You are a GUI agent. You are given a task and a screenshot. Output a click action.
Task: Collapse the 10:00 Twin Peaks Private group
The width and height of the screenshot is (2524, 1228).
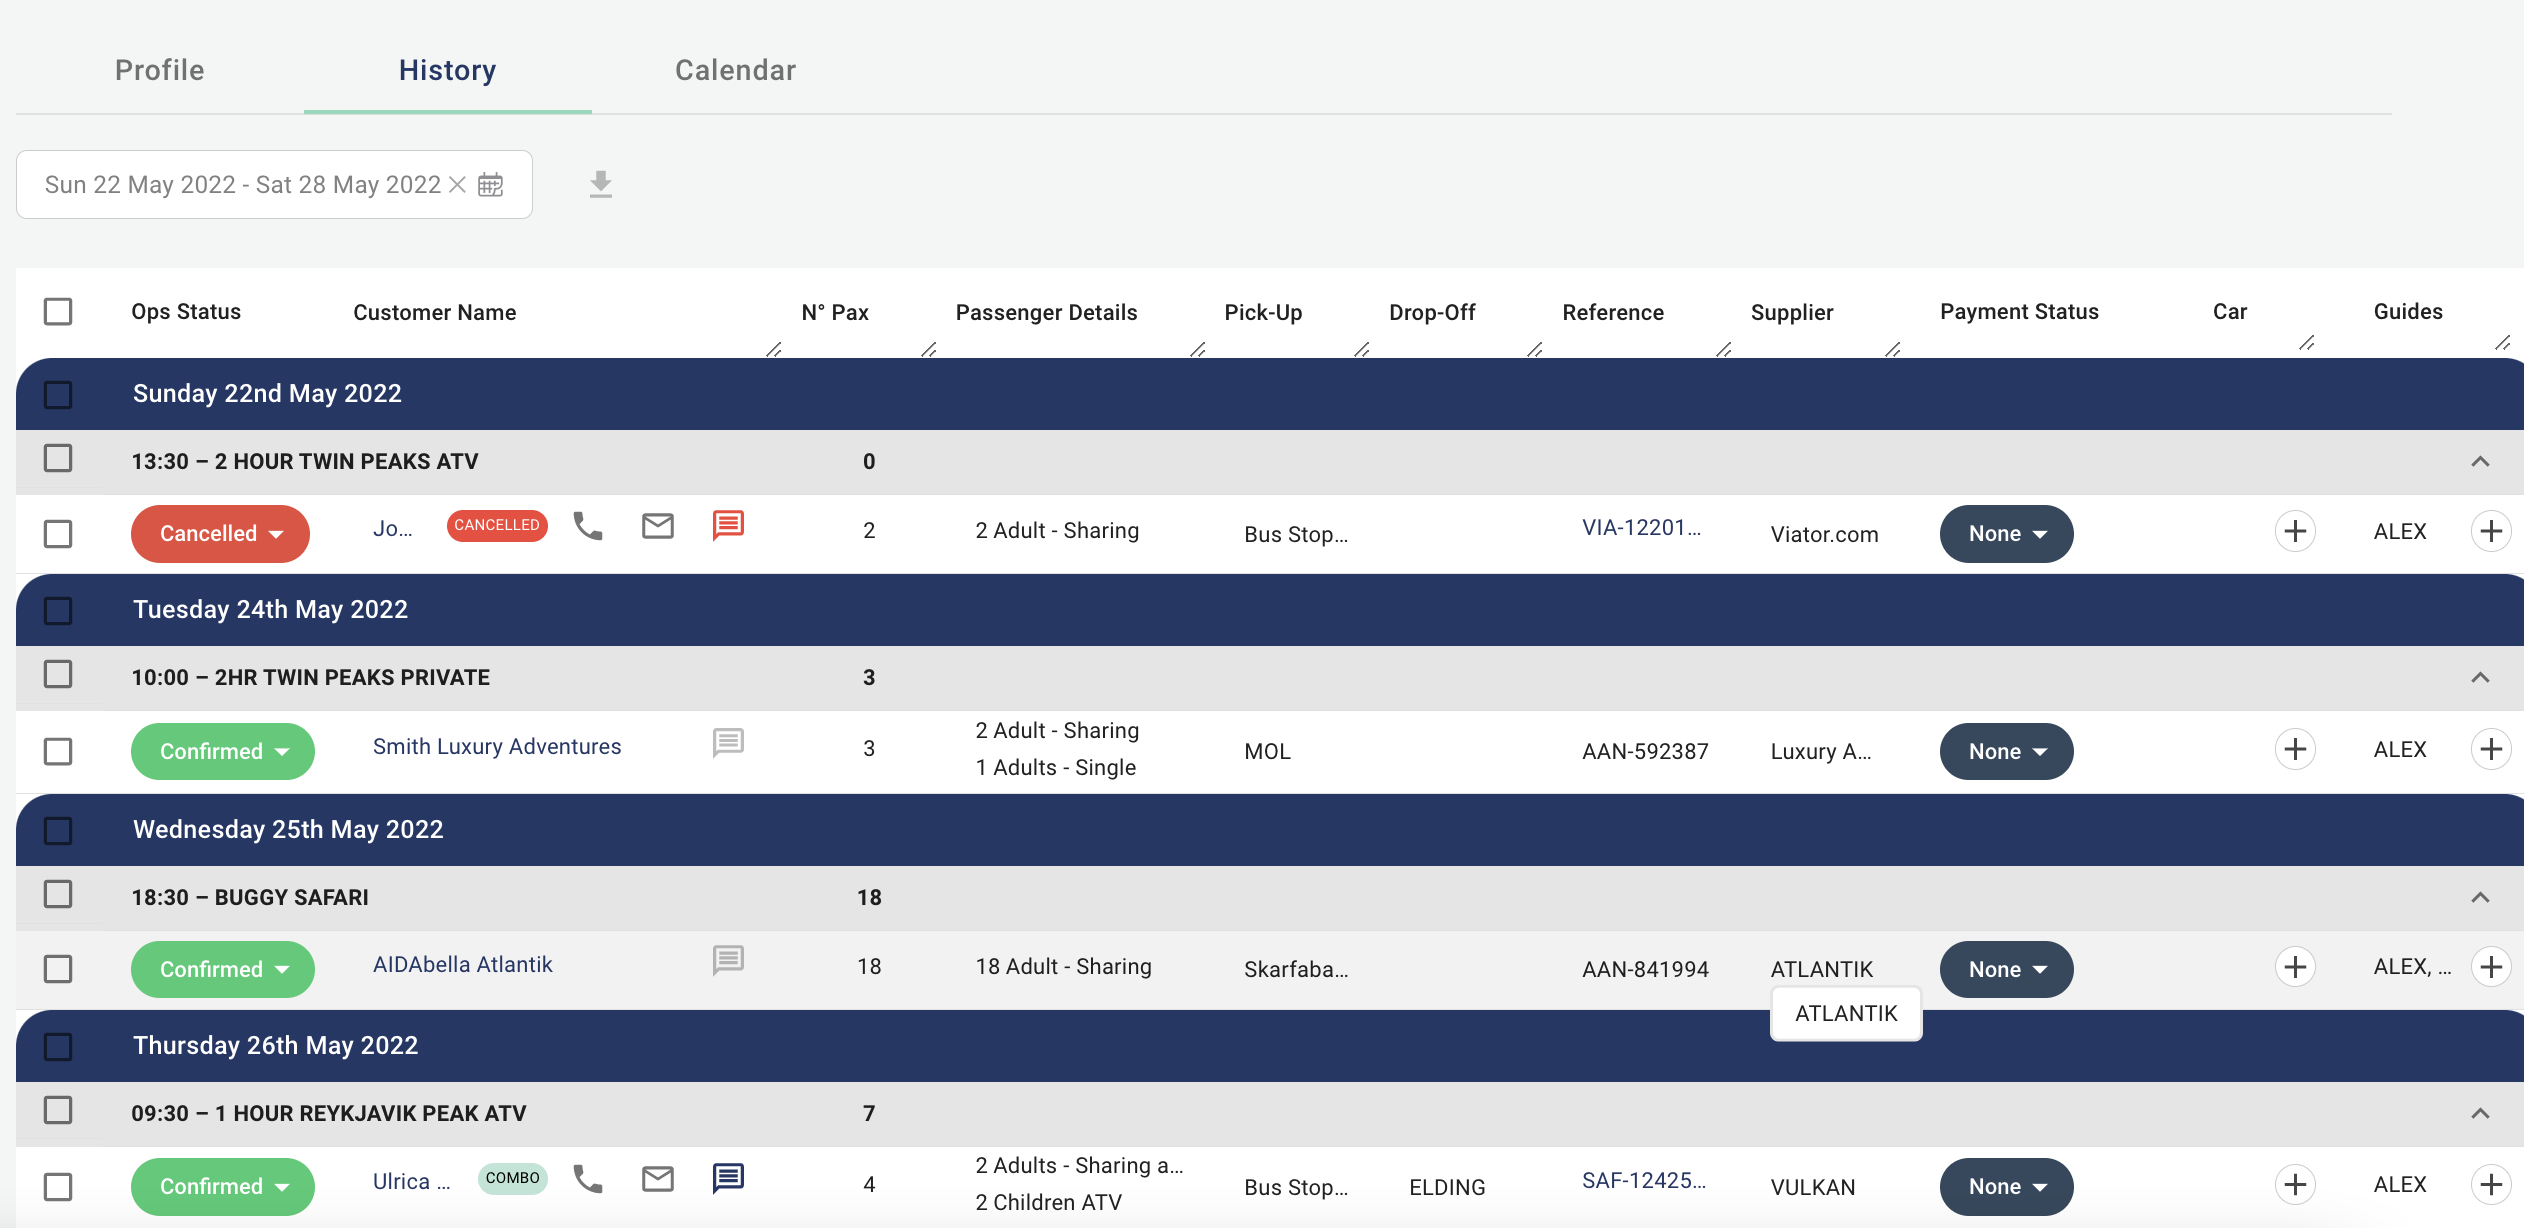click(2480, 677)
